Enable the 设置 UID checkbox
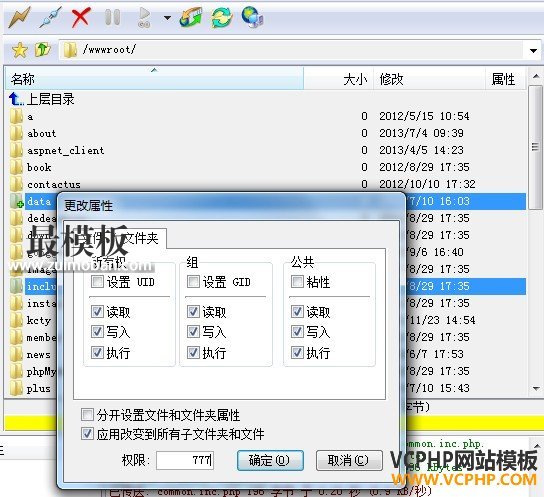The height and width of the screenshot is (497, 544). click(x=97, y=281)
